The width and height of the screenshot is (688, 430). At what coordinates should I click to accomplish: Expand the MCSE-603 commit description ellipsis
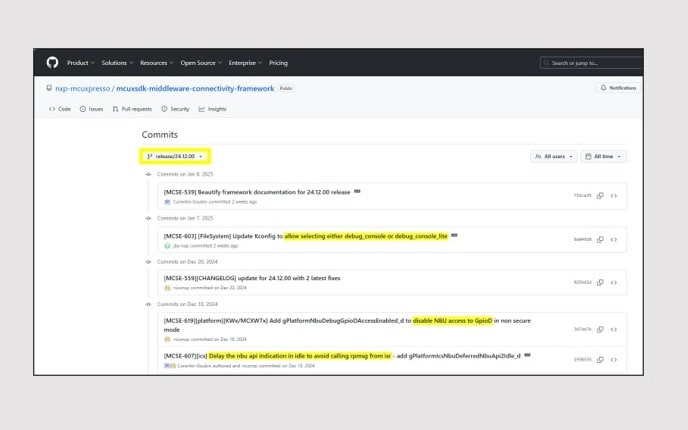point(454,235)
